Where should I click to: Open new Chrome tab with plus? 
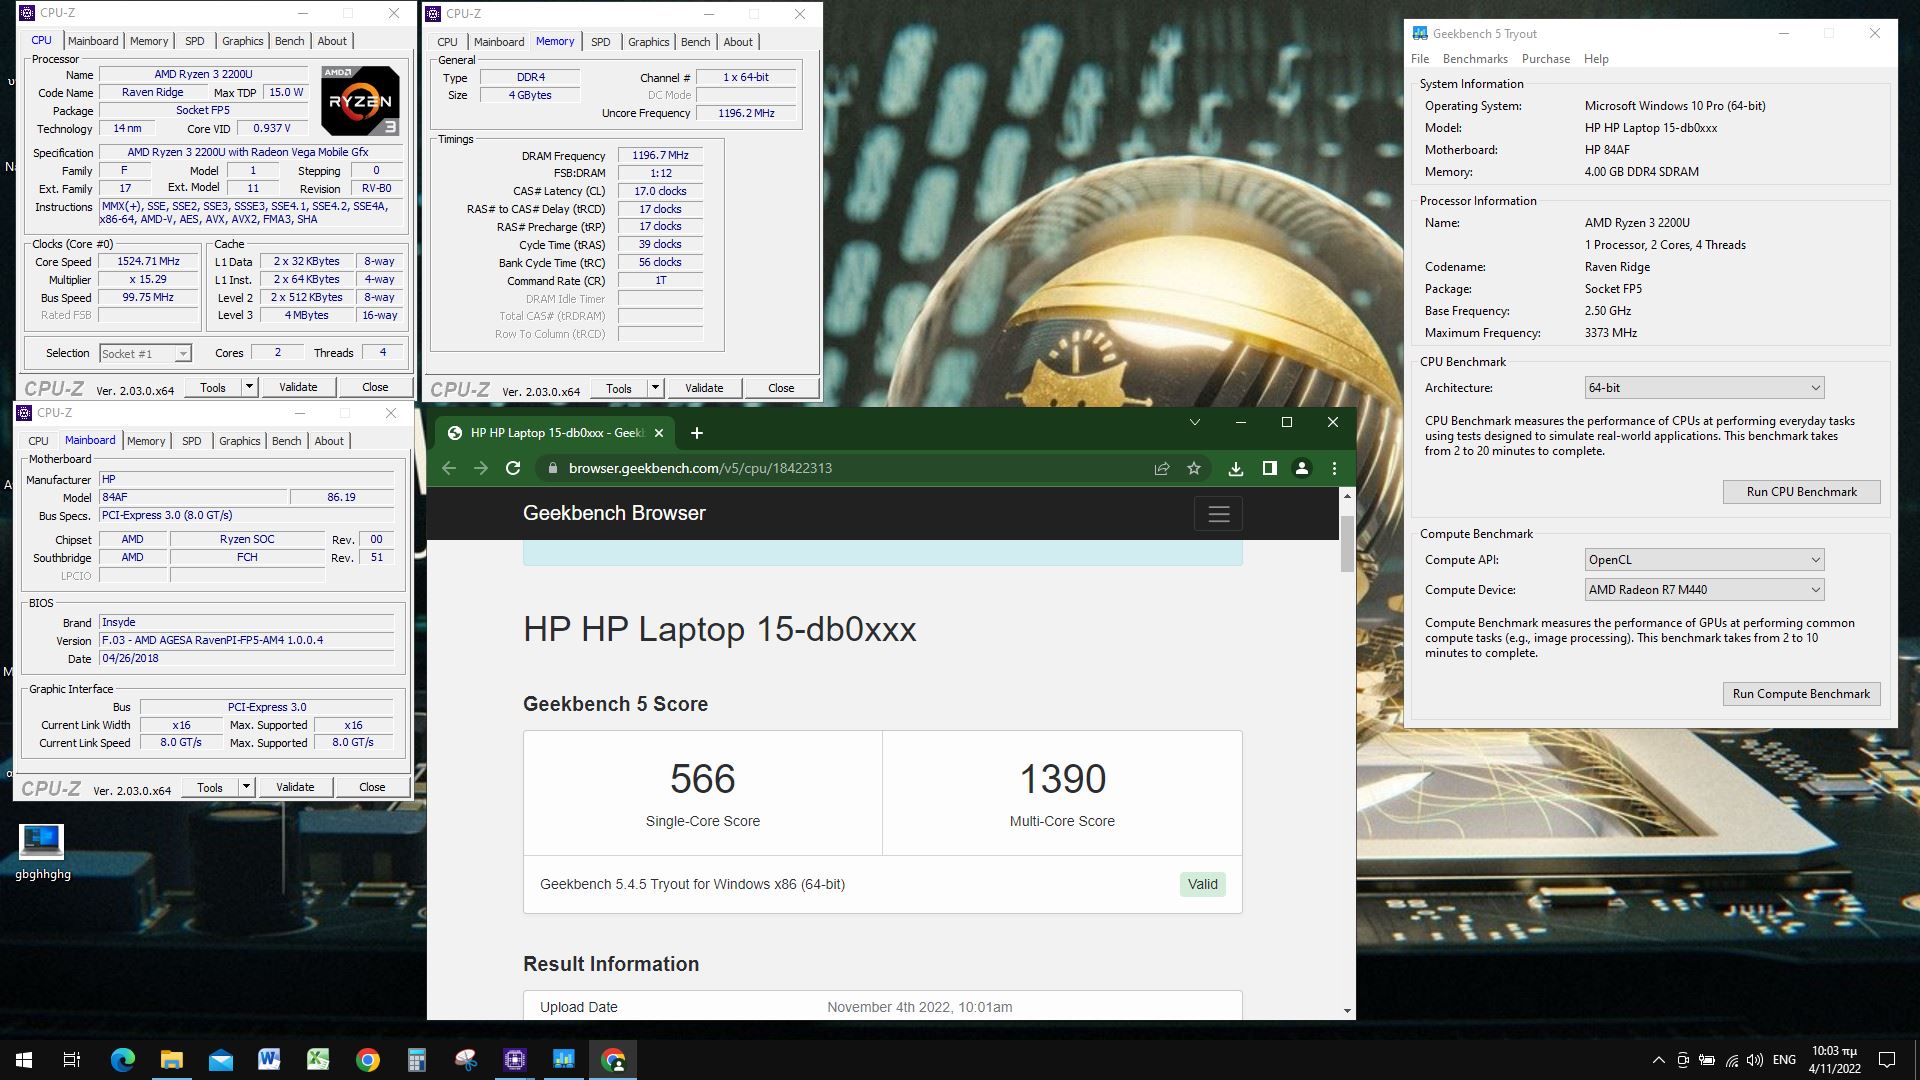pos(697,433)
